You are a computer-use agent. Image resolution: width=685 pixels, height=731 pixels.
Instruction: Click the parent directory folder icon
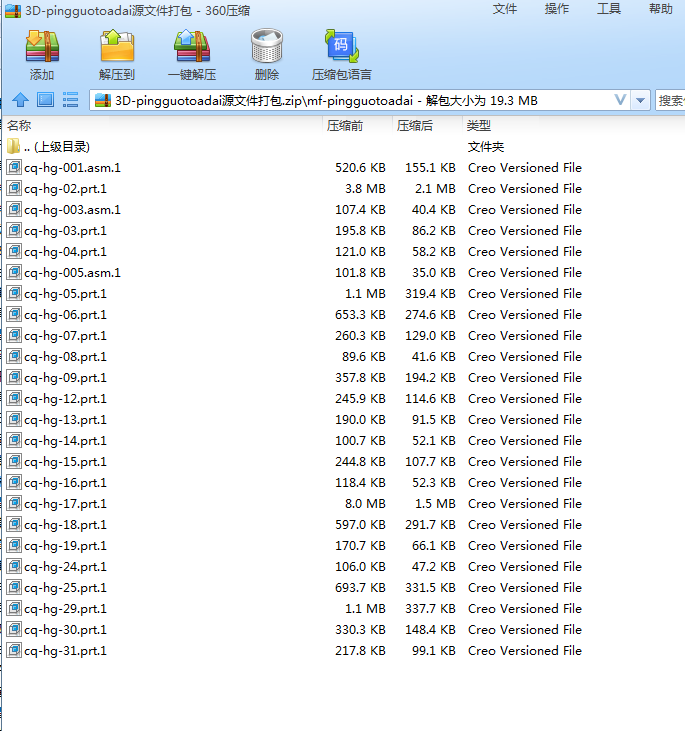pos(14,146)
